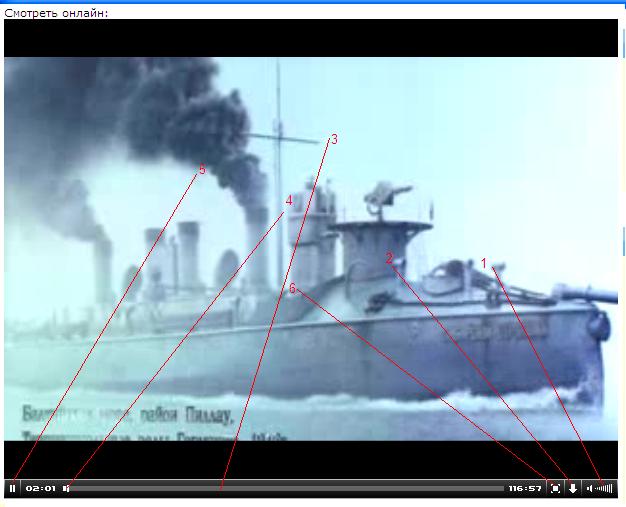Click the video frame showing the warship
The image size is (626, 507).
(x=311, y=249)
